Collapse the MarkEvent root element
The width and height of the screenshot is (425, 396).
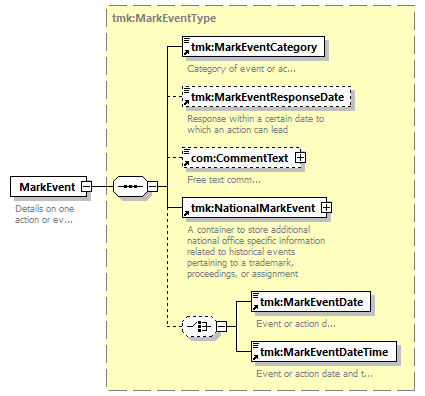tap(86, 186)
